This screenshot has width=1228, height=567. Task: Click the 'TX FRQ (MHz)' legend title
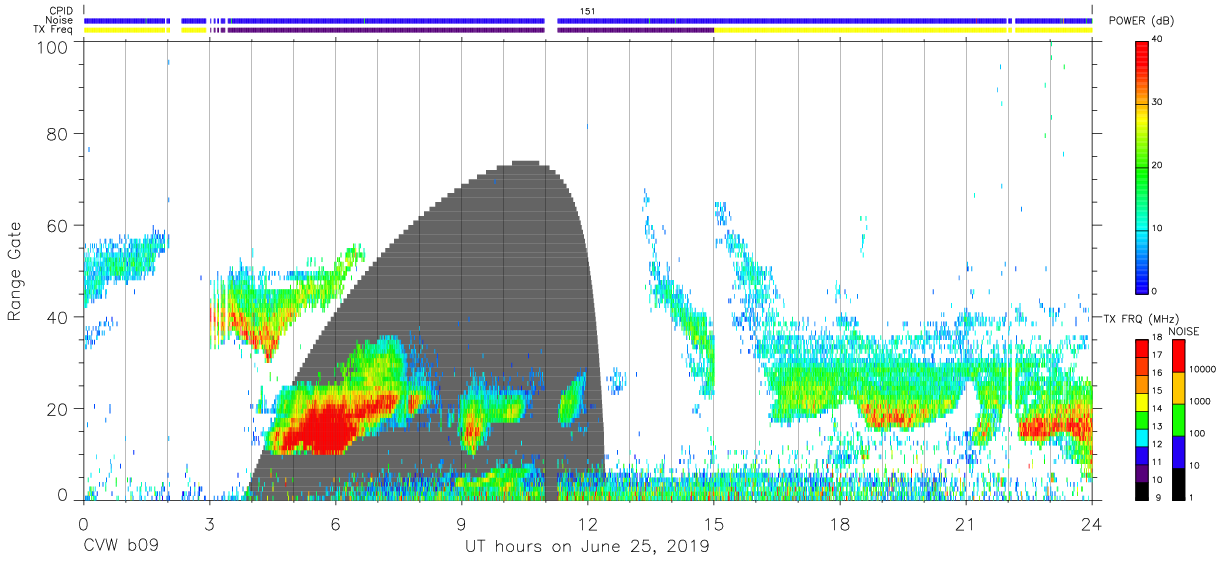tap(1143, 318)
